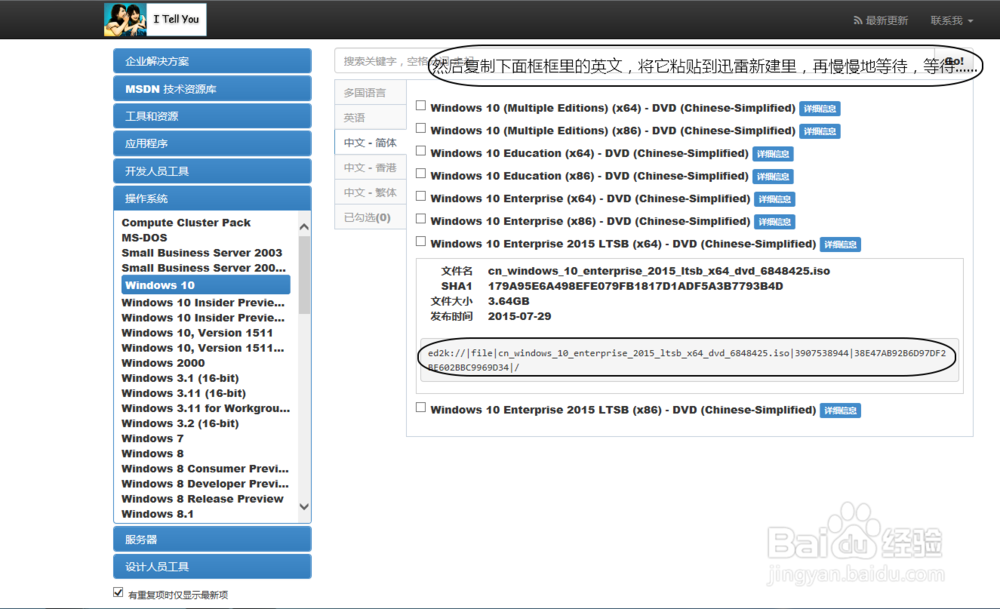Expand the 服务器 category
The height and width of the screenshot is (609, 1000).
[212, 539]
